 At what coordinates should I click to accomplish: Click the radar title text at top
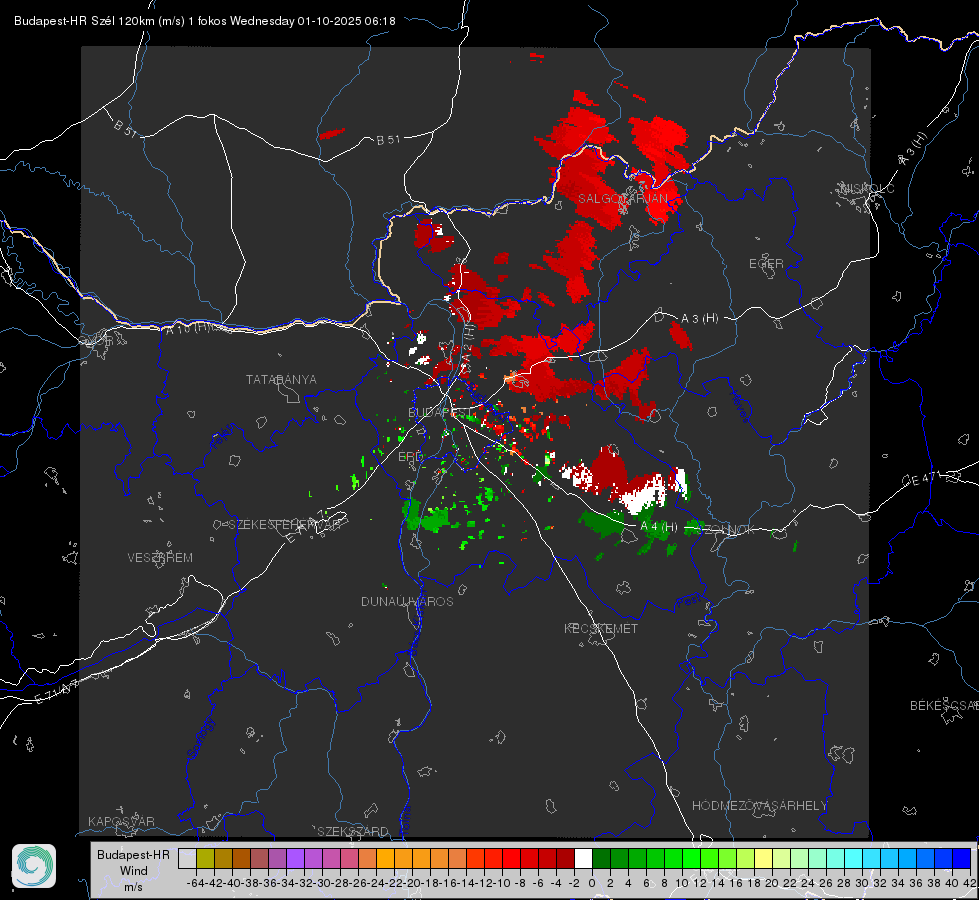coord(205,21)
